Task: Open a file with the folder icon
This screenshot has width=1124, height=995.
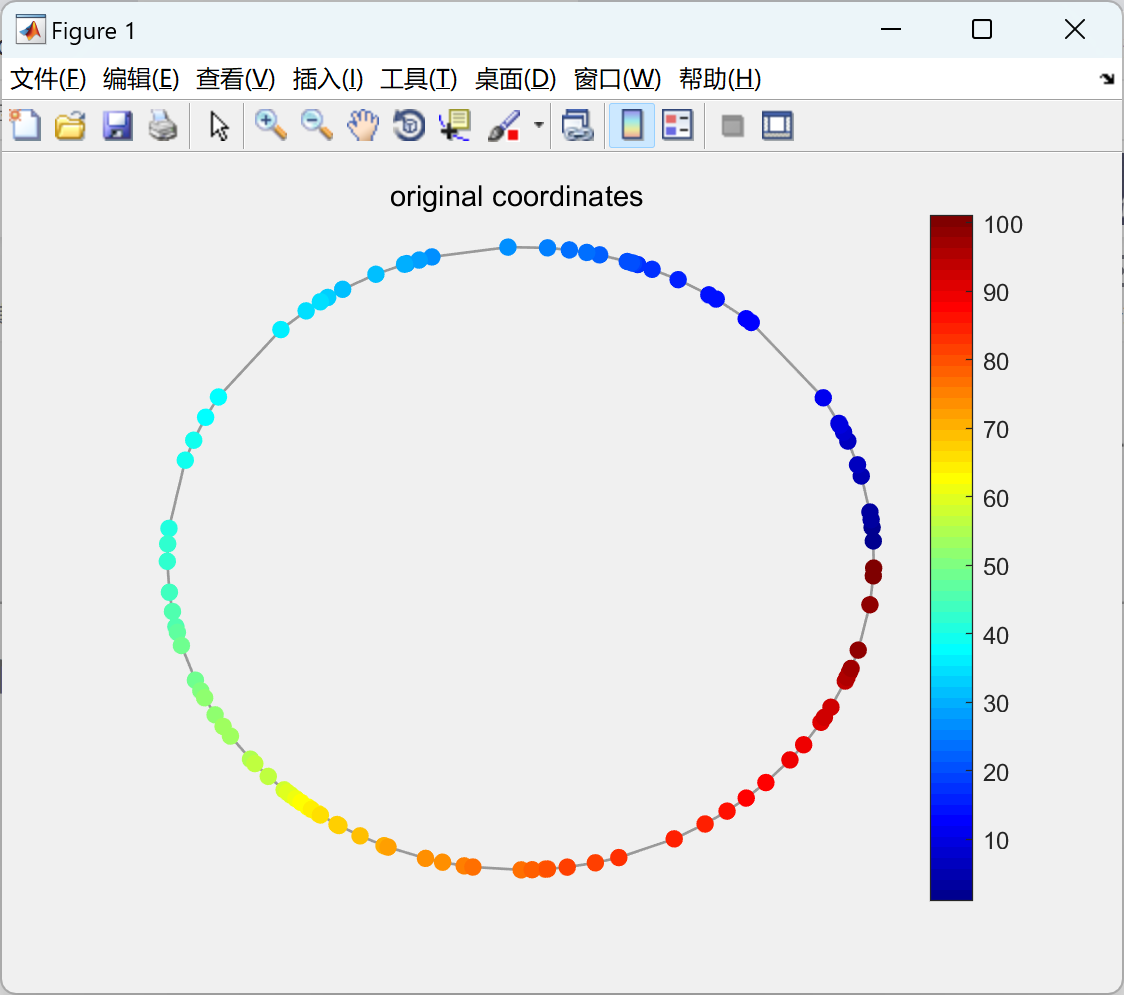Action: tap(70, 125)
